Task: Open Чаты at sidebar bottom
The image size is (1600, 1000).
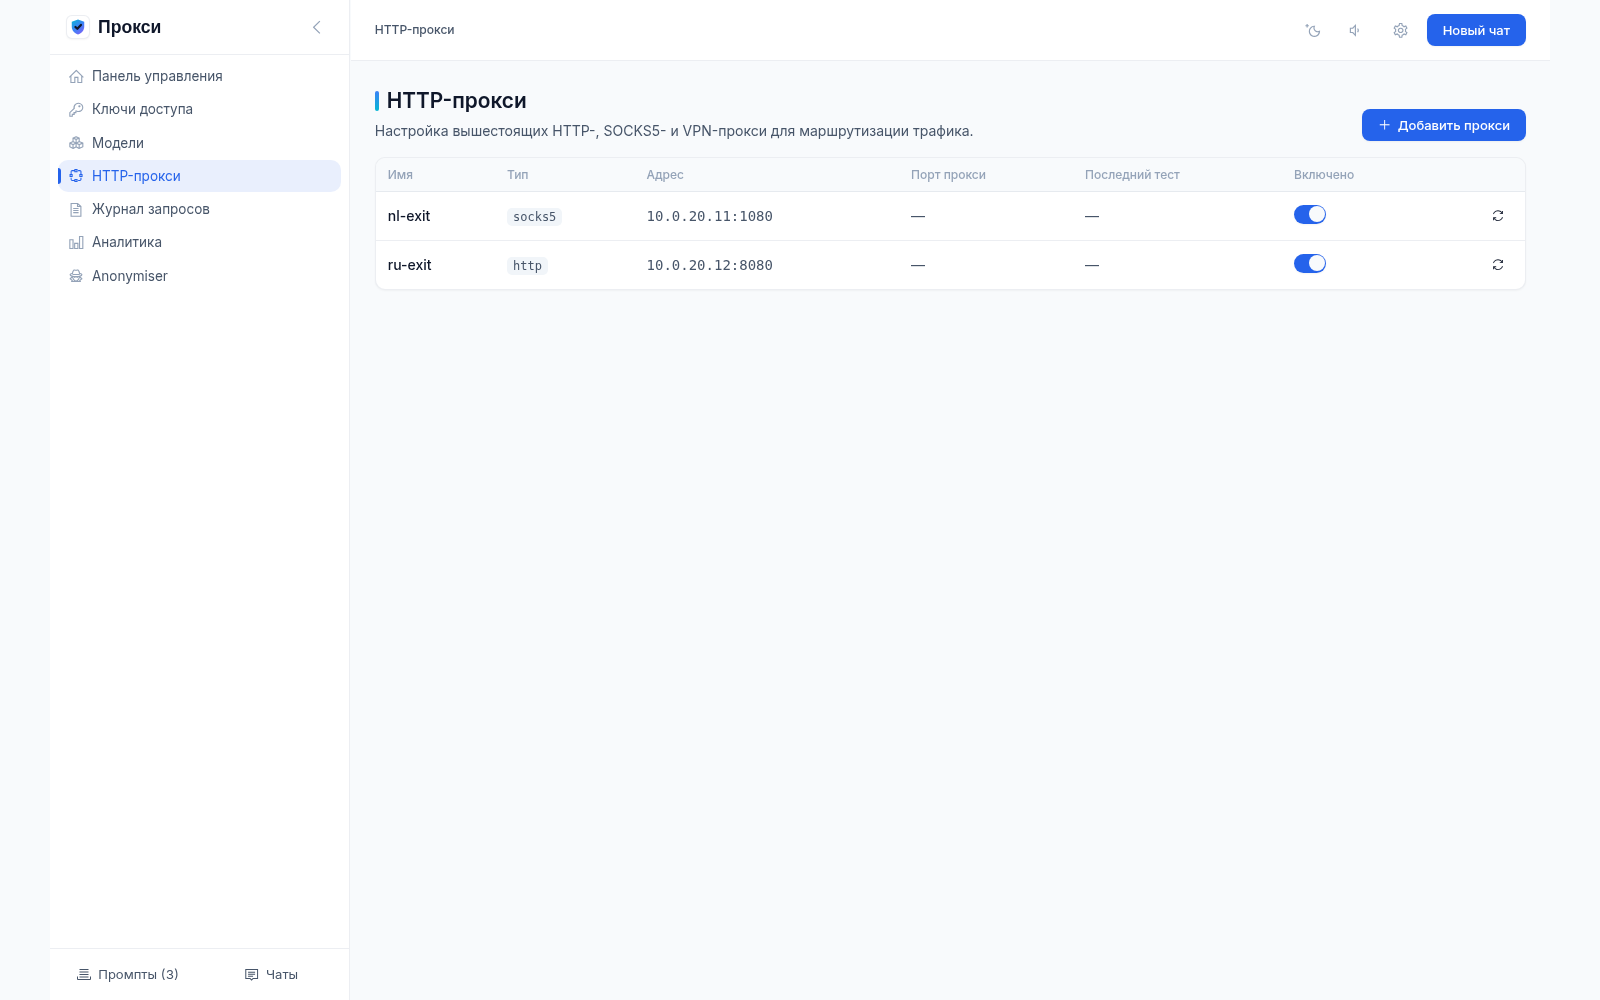Action: point(272,974)
